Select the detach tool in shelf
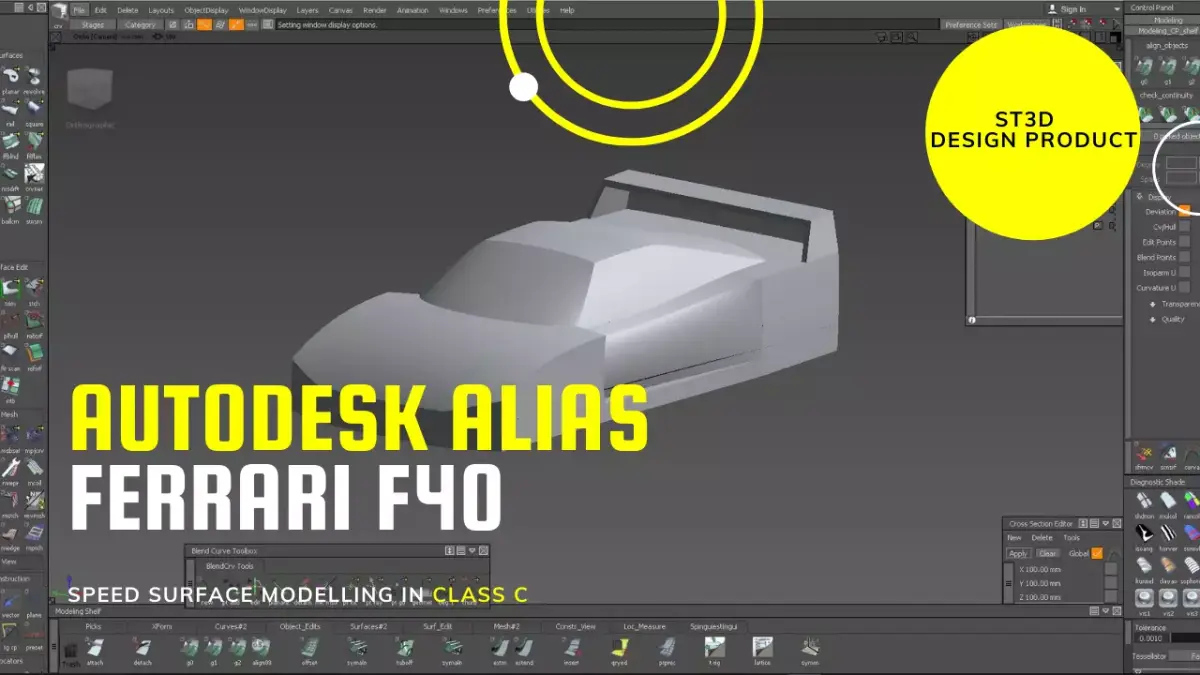The image size is (1200, 675). (142, 650)
